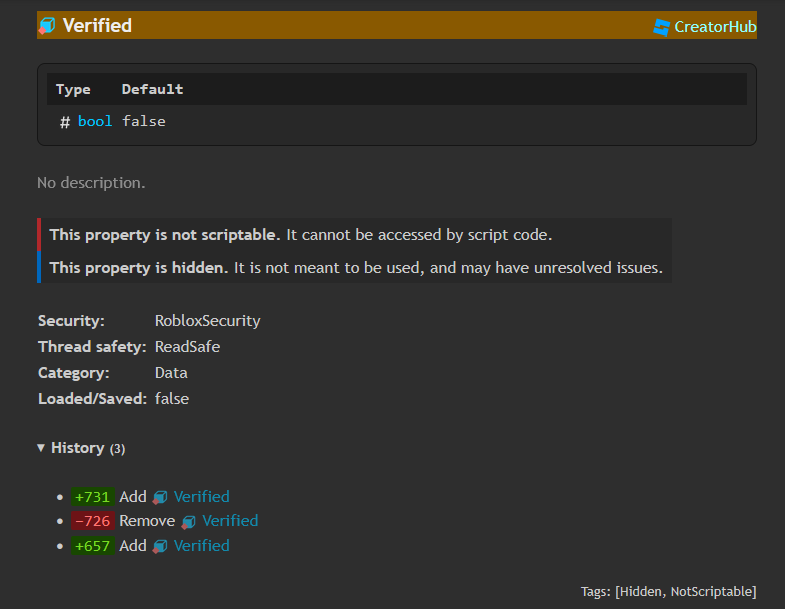Open the bool type link

click(x=95, y=121)
